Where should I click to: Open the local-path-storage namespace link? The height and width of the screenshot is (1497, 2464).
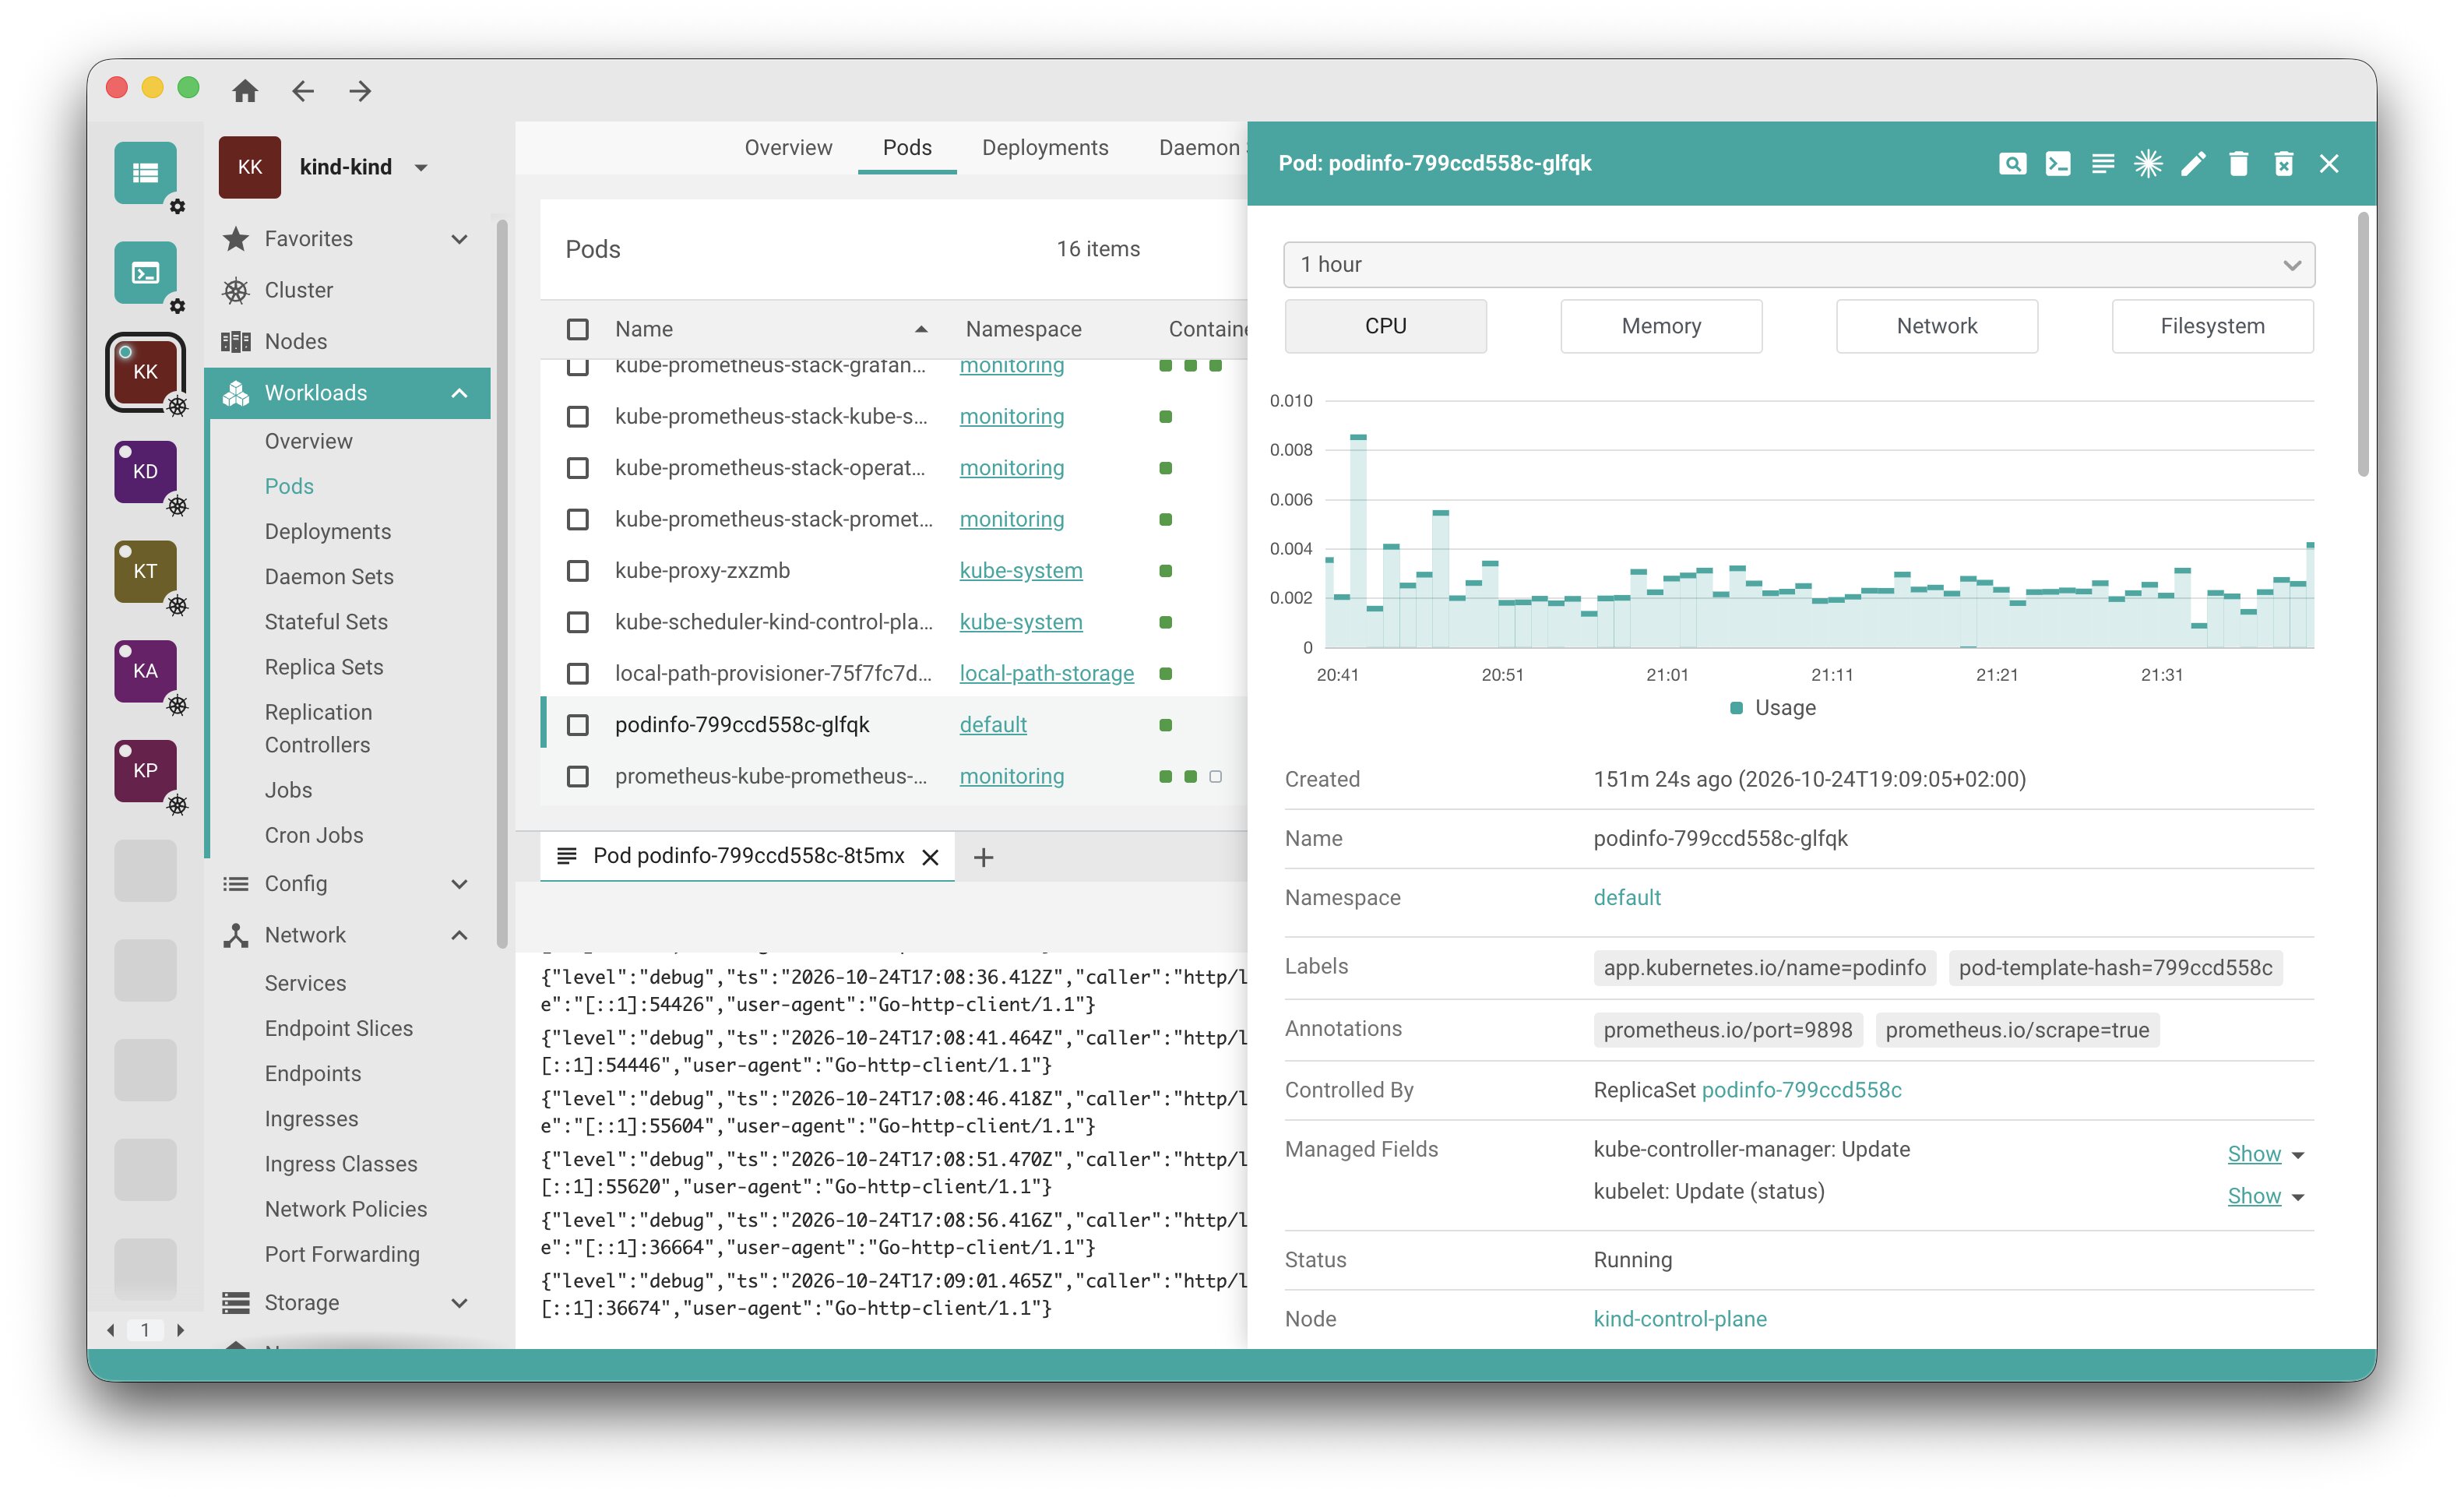1046,673
